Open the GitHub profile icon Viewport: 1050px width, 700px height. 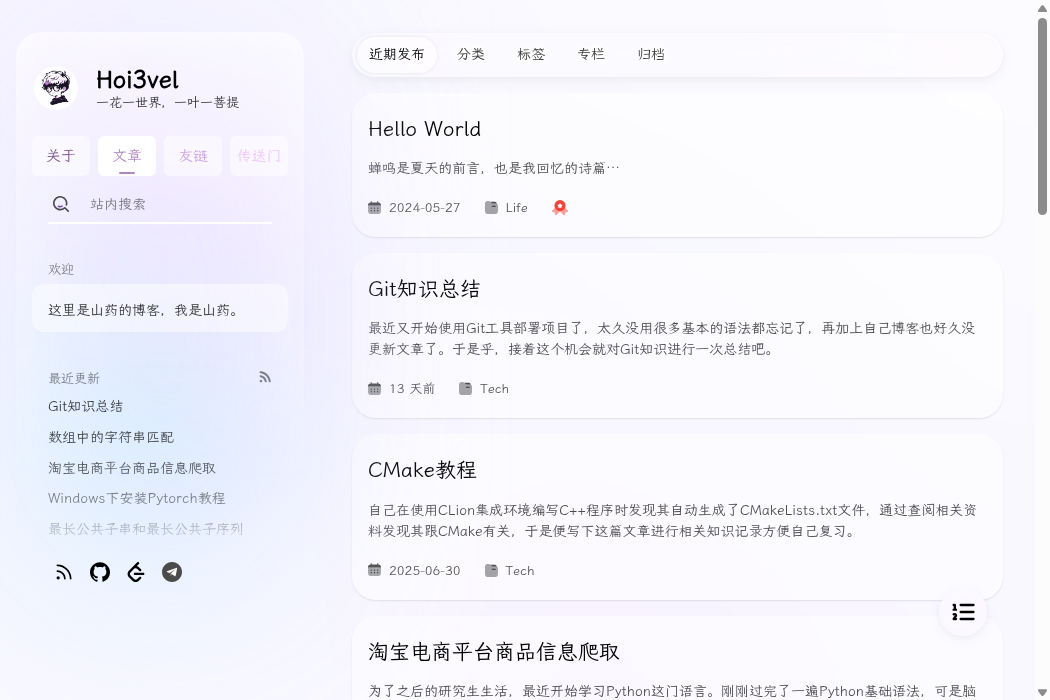coord(100,572)
